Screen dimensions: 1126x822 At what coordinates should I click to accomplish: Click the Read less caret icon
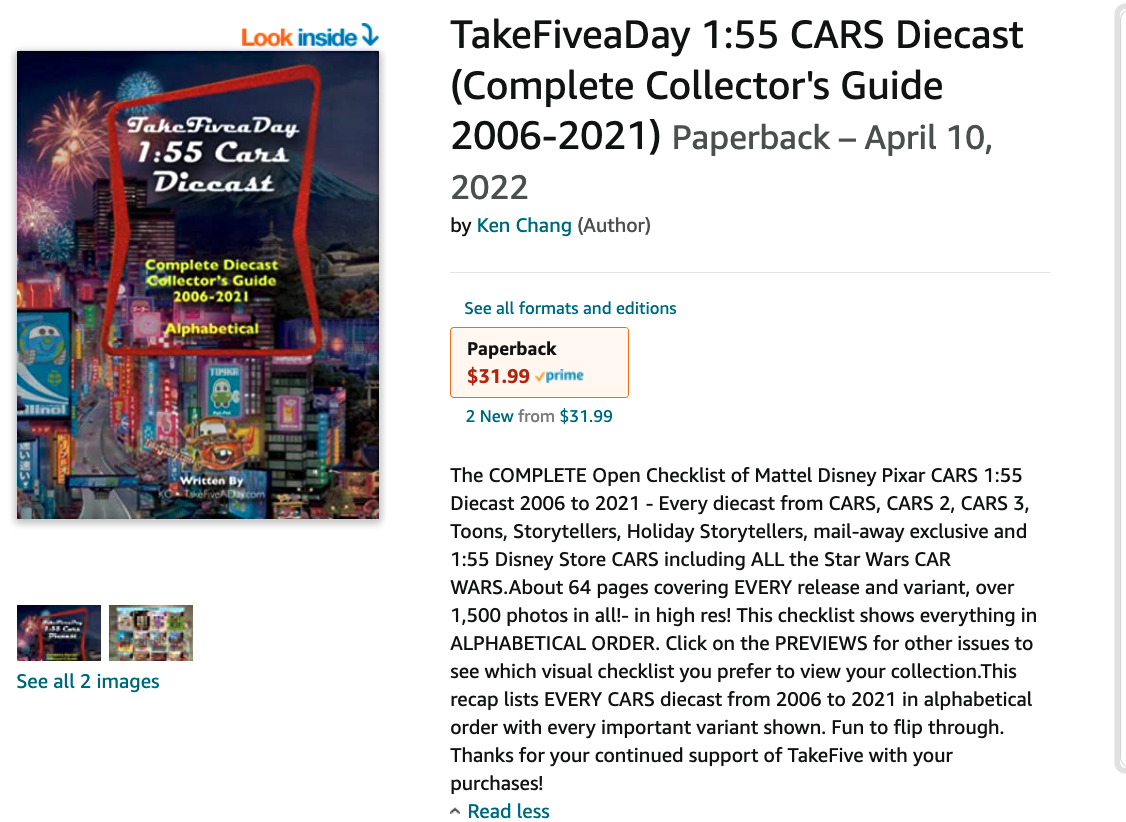455,811
